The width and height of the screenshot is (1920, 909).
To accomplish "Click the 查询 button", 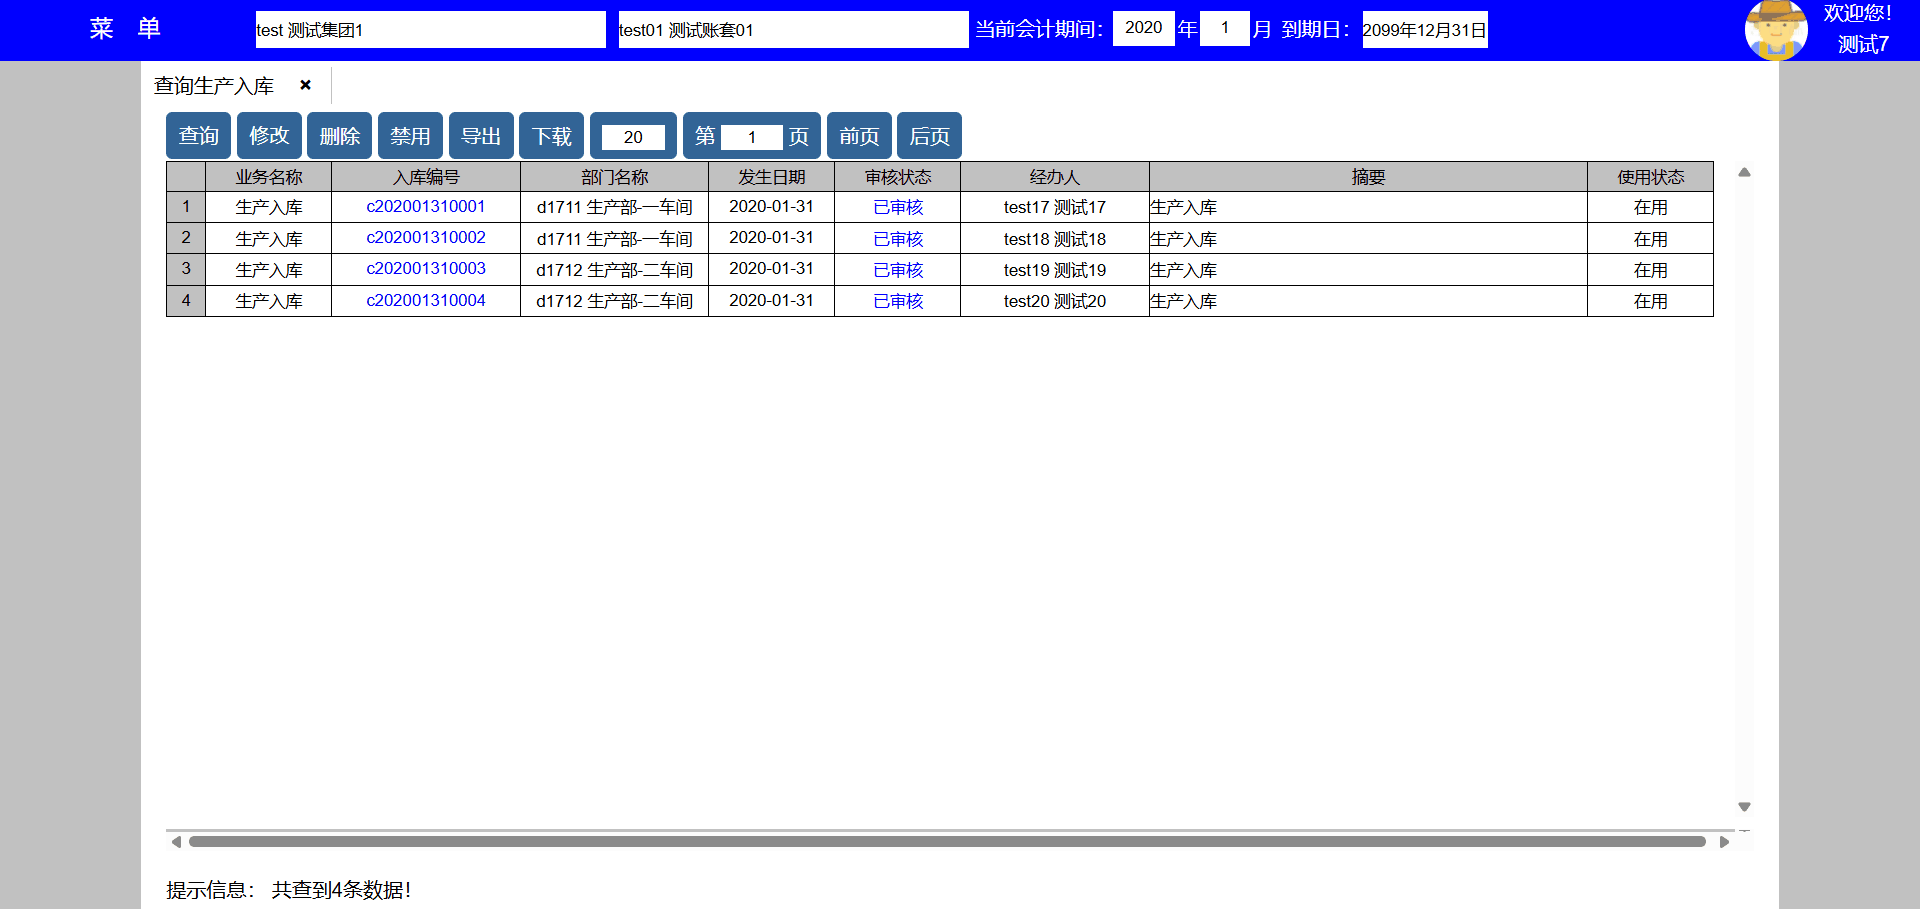I will click(198, 136).
